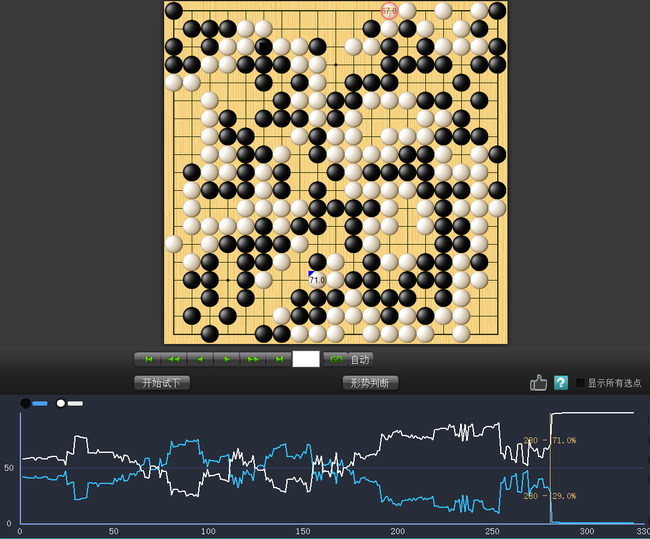
Task: Fast-forward several moves with double-right arrow
Action: point(253,359)
